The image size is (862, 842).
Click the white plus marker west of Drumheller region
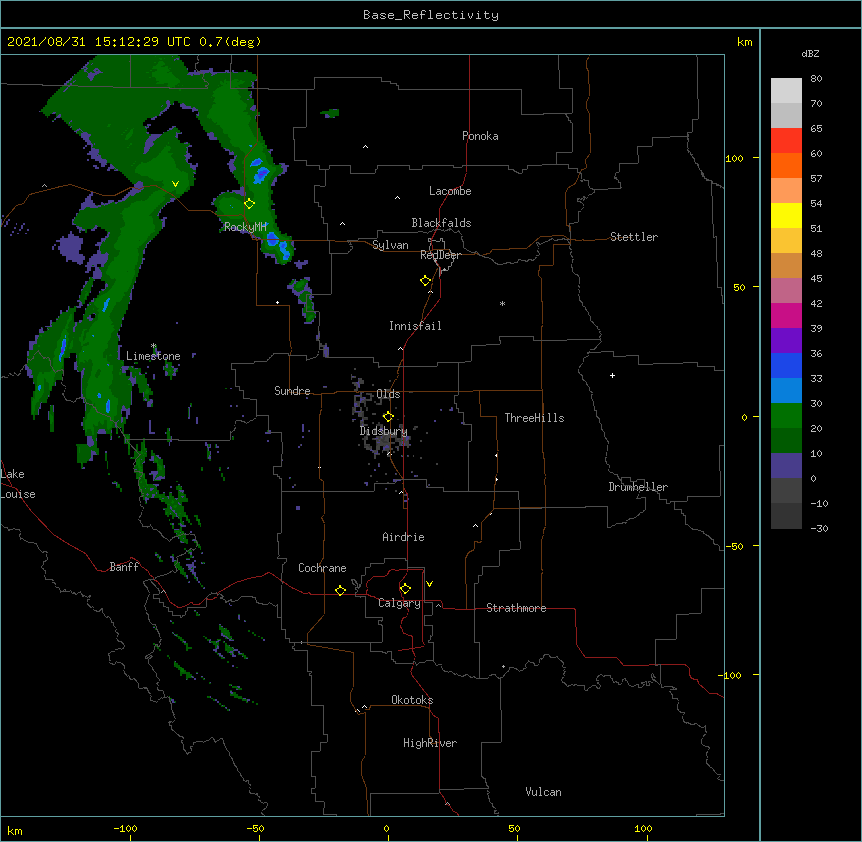point(612,375)
